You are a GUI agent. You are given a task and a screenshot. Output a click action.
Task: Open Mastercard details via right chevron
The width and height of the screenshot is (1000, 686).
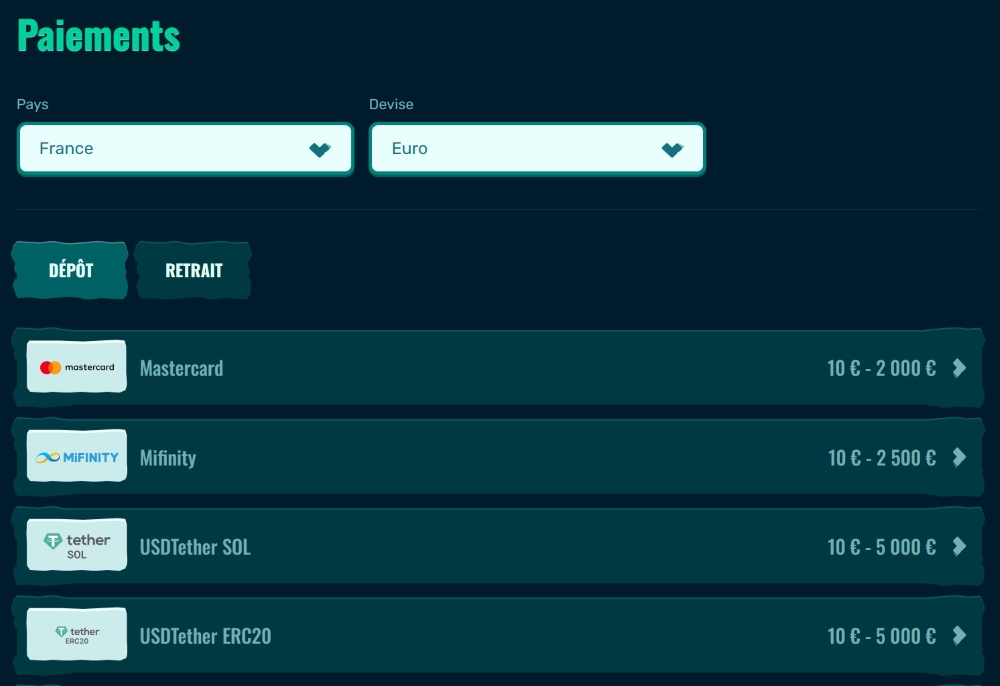pos(959,368)
